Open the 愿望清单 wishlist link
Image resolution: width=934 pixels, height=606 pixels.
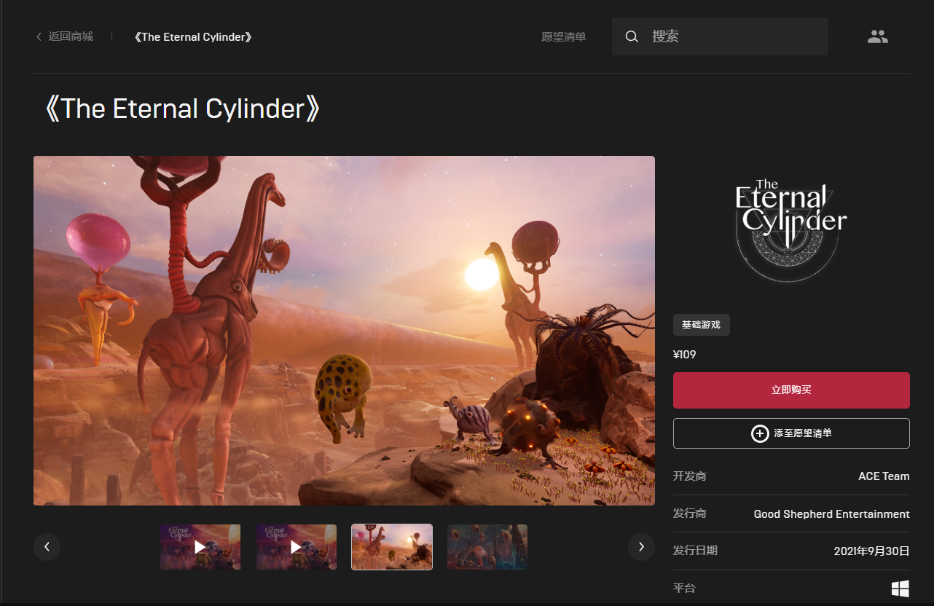pyautogui.click(x=563, y=37)
